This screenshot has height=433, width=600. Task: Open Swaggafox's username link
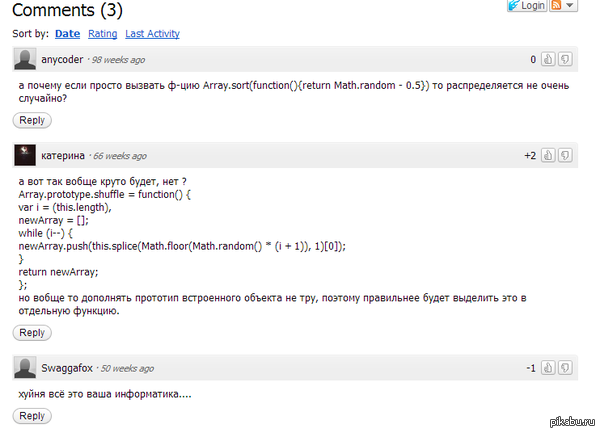pyautogui.click(x=66, y=369)
